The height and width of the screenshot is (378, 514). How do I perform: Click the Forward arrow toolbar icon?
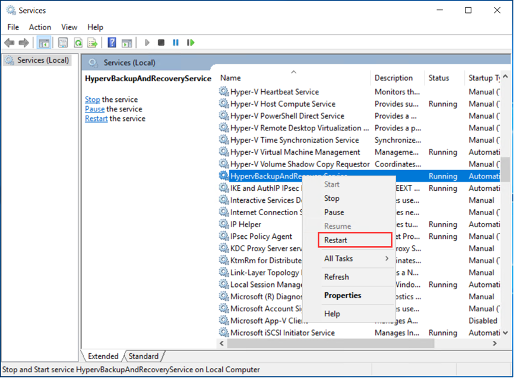coord(23,43)
